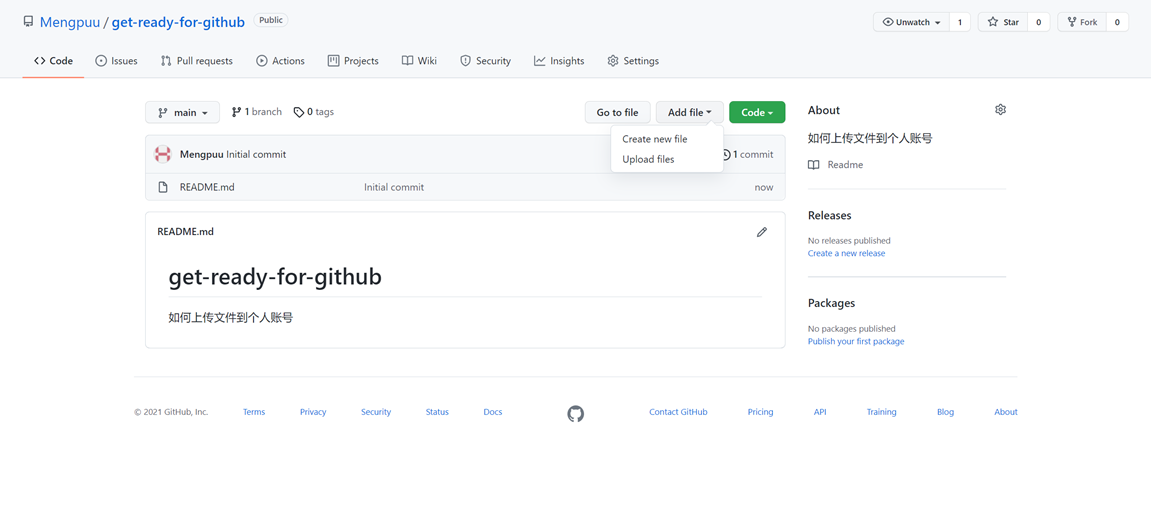Open the Issues tab
Image resolution: width=1151 pixels, height=511 pixels.
point(117,61)
